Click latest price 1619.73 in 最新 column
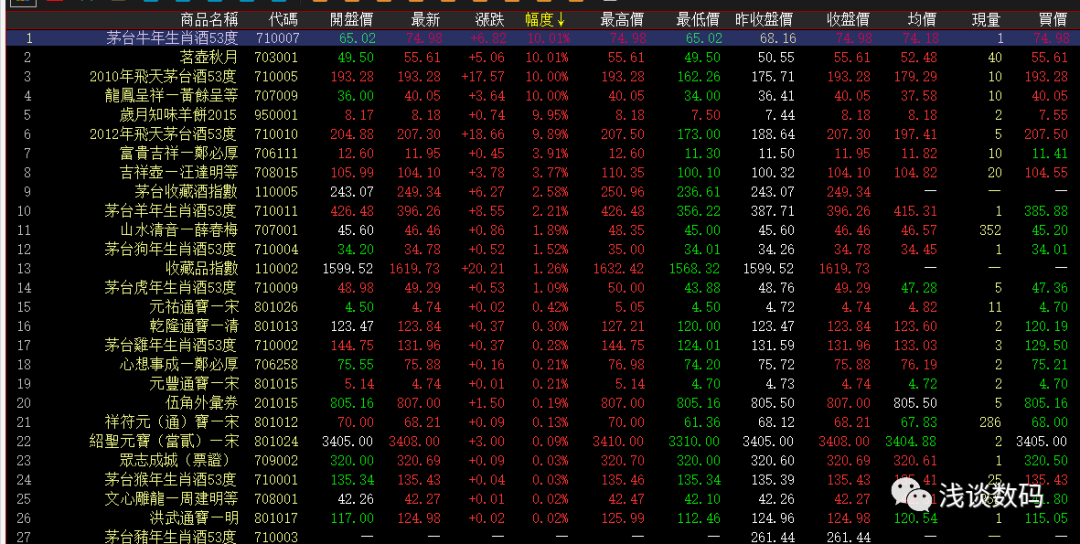 [415, 269]
